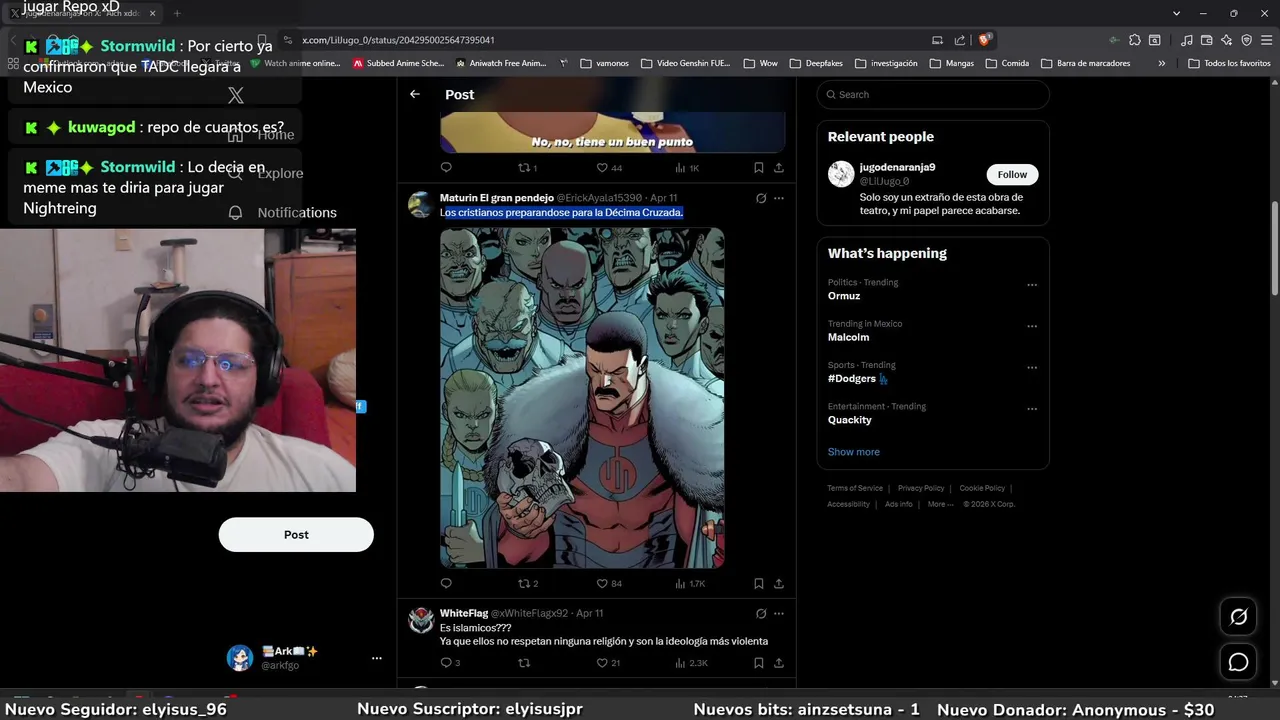Open floating Grok button at bottom right

pos(1238,617)
